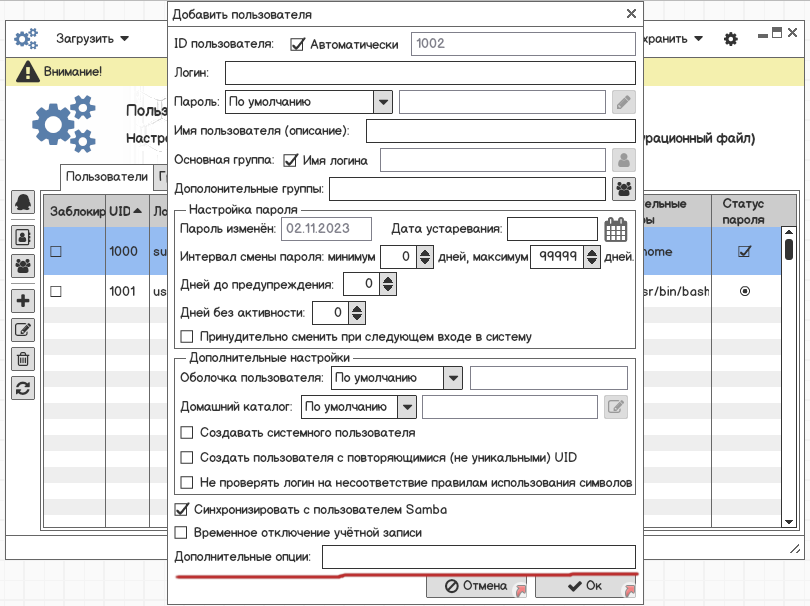Open the settings gear icon in header
Viewport: 810px width, 606px height.
pos(730,39)
